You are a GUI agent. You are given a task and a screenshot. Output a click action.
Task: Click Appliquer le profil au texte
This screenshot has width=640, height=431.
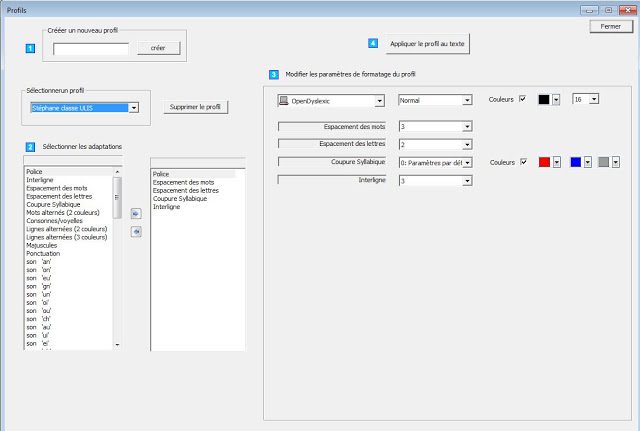427,44
